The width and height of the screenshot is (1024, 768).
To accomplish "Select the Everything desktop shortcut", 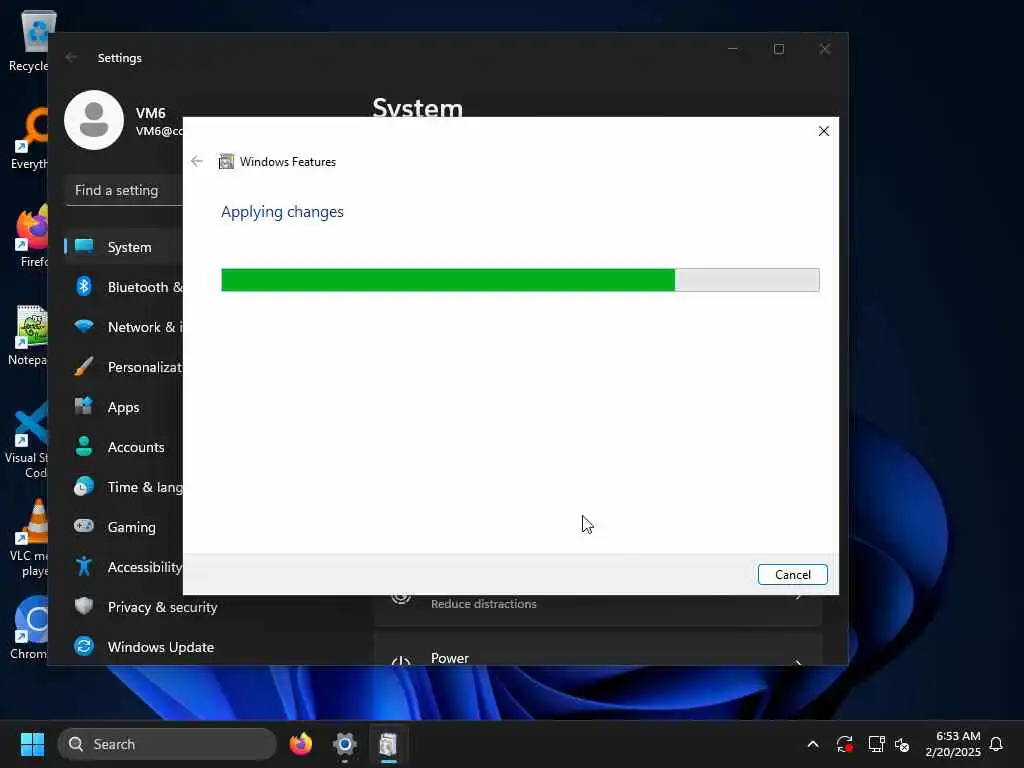I will [x=28, y=138].
